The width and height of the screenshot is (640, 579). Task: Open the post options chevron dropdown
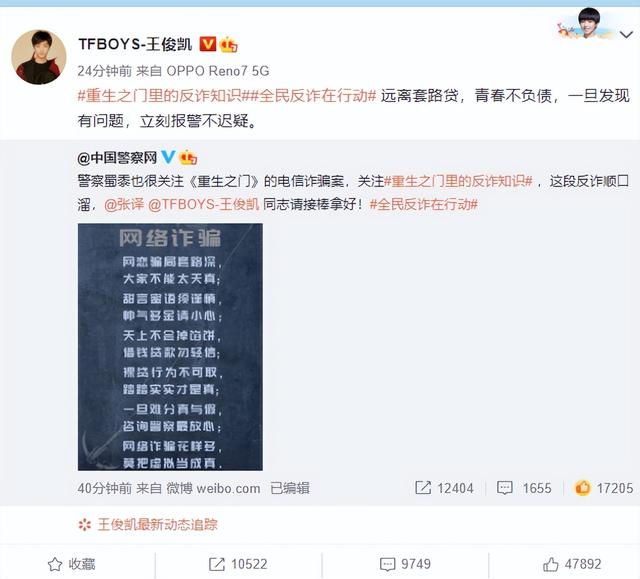626,35
